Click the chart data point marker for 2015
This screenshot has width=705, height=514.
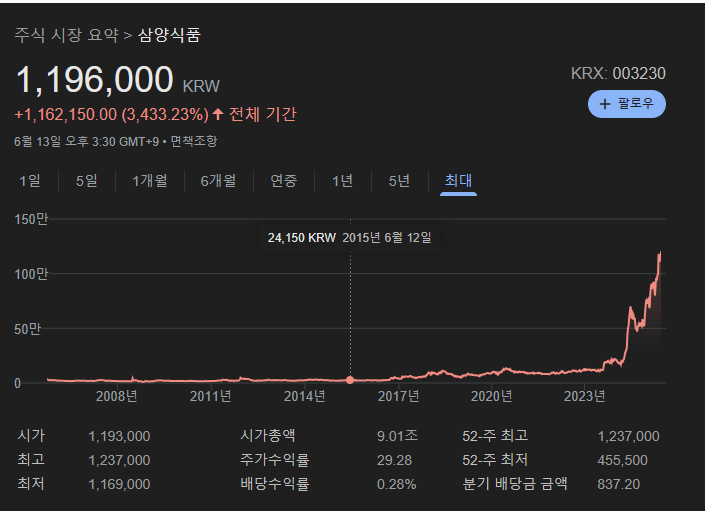coord(350,380)
